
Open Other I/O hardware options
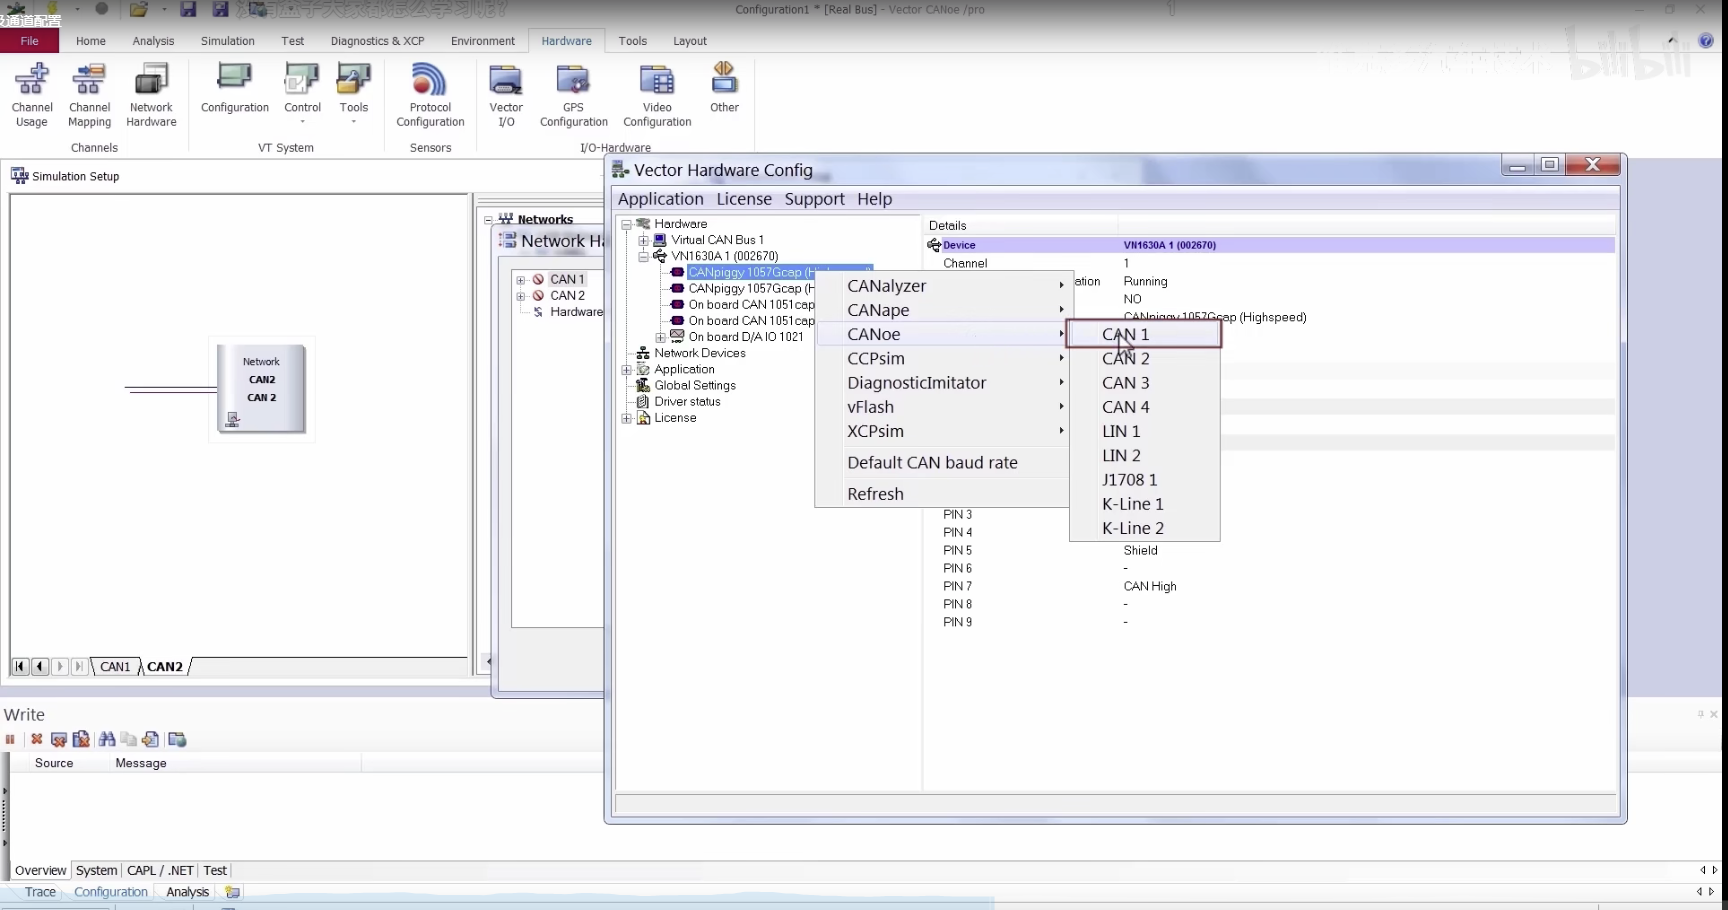click(x=724, y=88)
